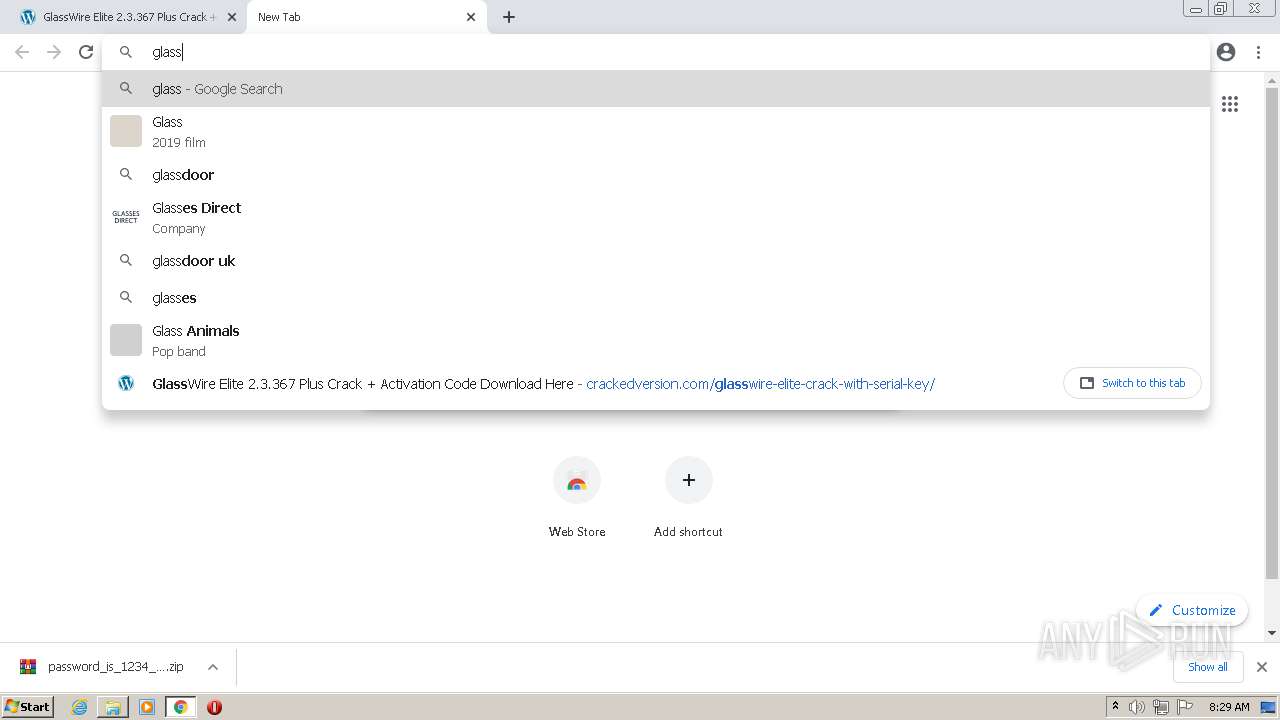Viewport: 1280px width, 720px height.
Task: Open the volume speaker tray icon
Action: tap(1137, 707)
